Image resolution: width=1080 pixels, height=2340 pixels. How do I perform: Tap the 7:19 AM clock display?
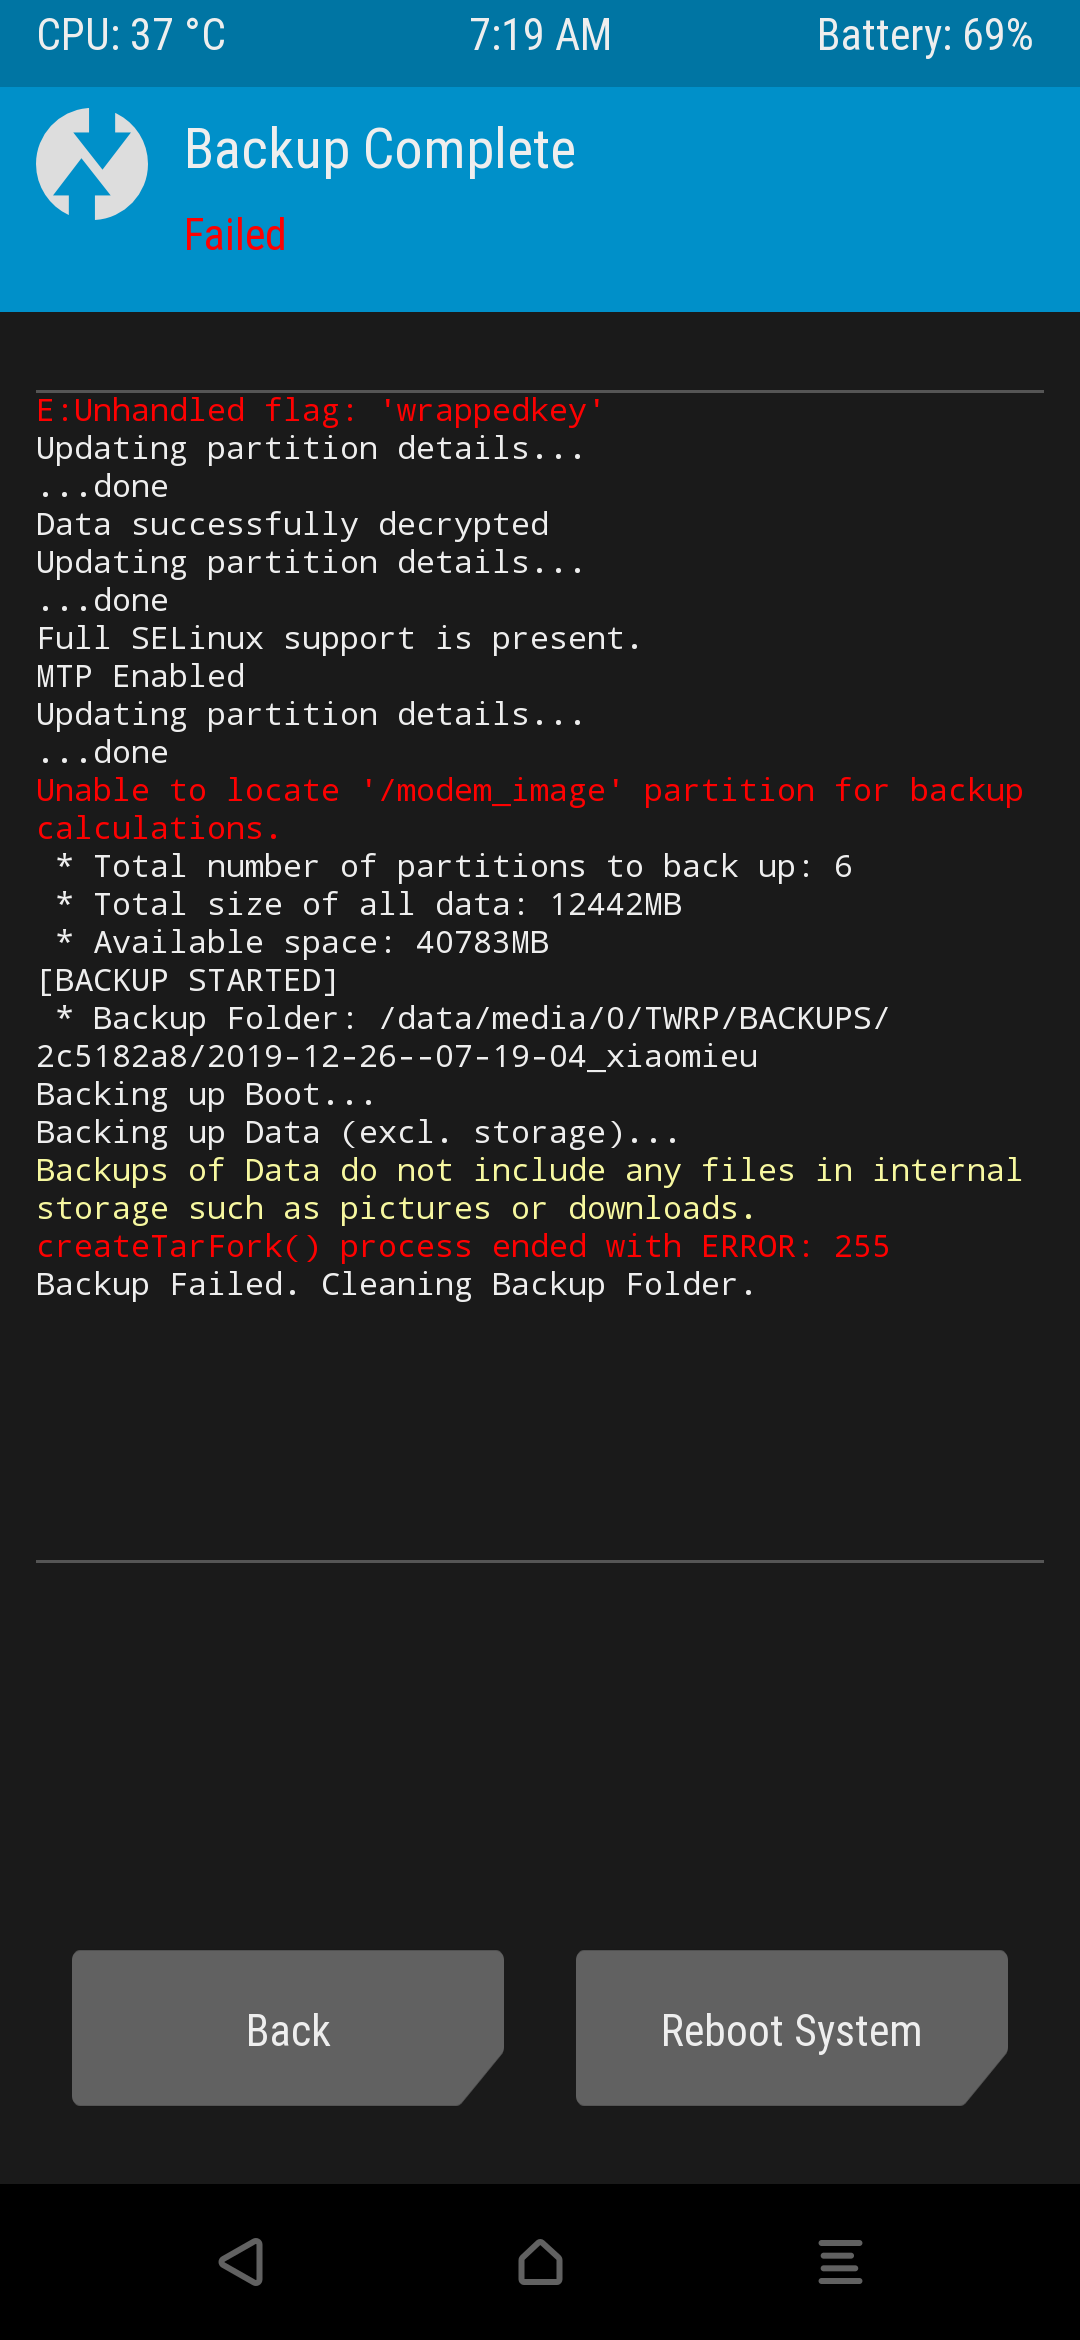[x=540, y=36]
